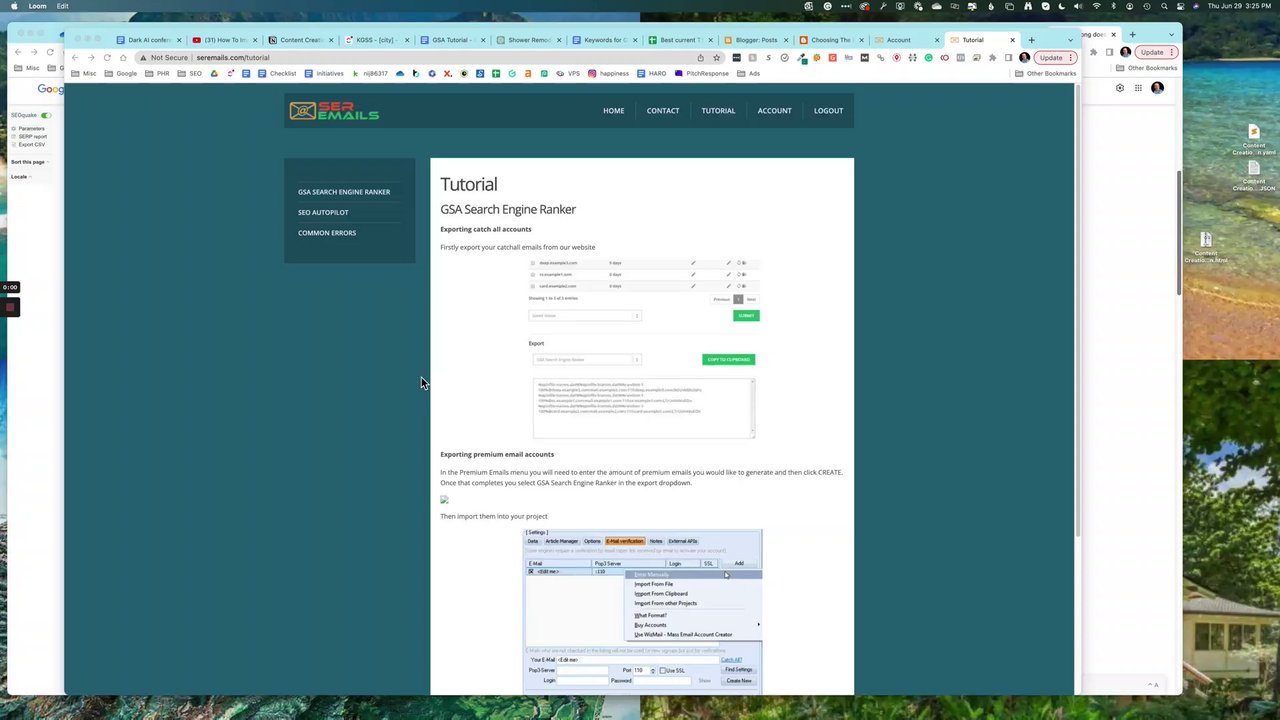Click the Update button in front window
This screenshot has height=720, width=1280.
pyautogui.click(x=1055, y=57)
